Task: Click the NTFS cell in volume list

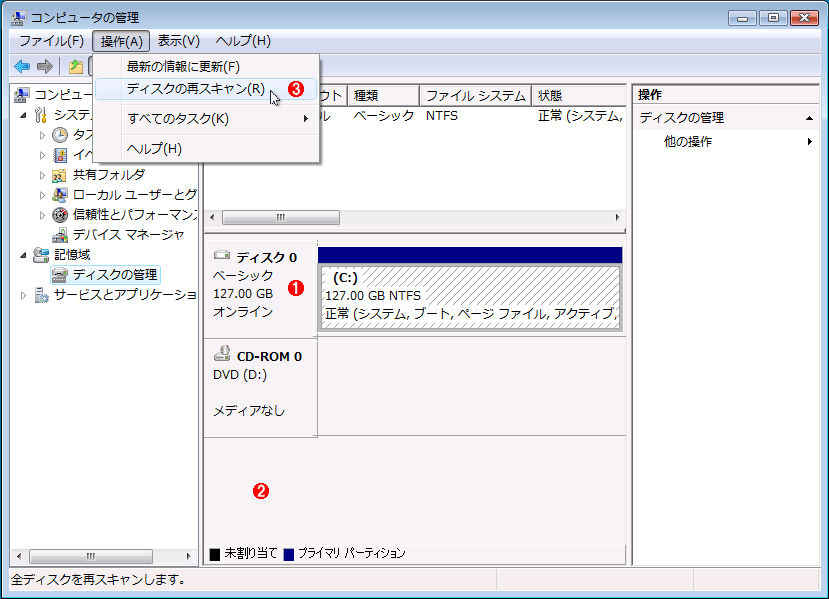Action: [x=441, y=116]
